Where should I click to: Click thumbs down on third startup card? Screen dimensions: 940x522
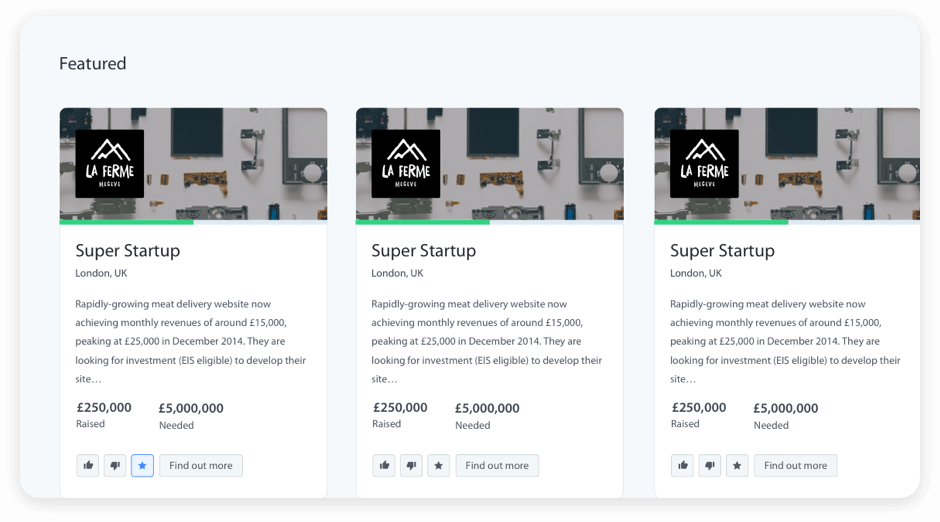710,466
